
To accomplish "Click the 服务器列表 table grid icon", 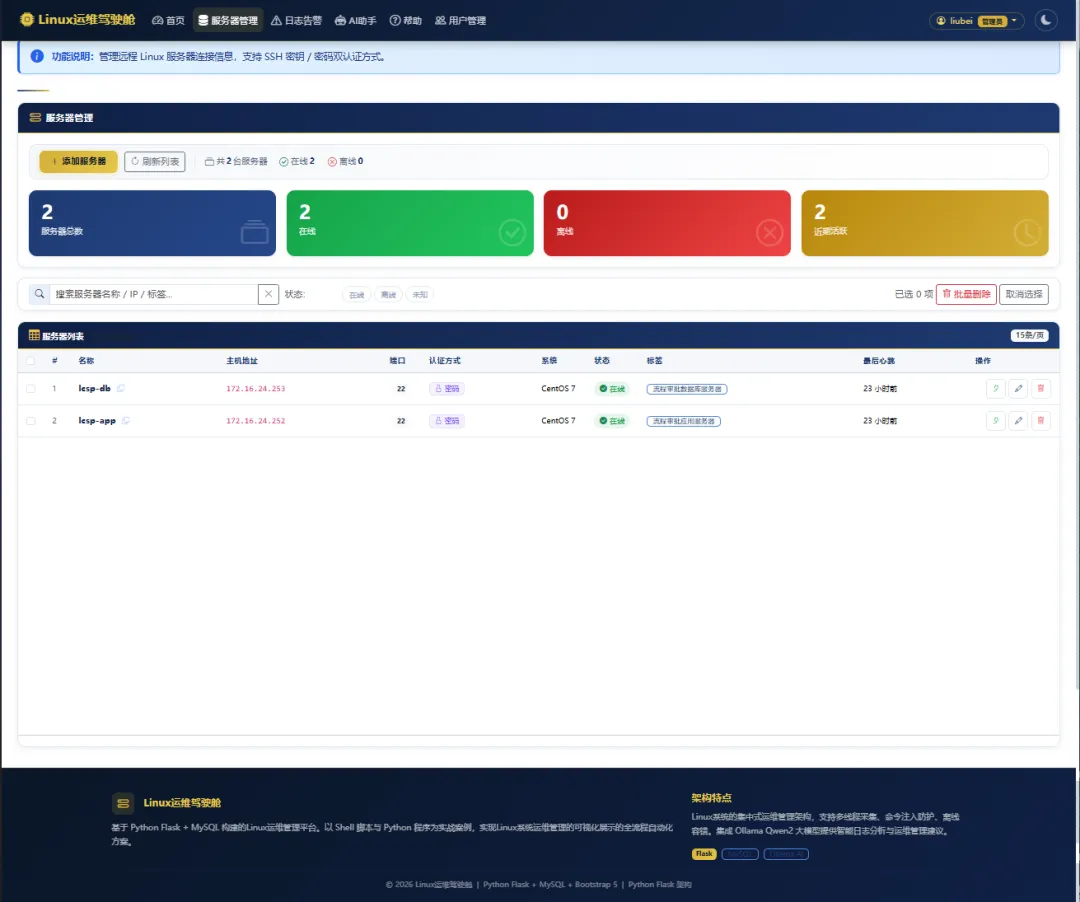I will pyautogui.click(x=34, y=335).
